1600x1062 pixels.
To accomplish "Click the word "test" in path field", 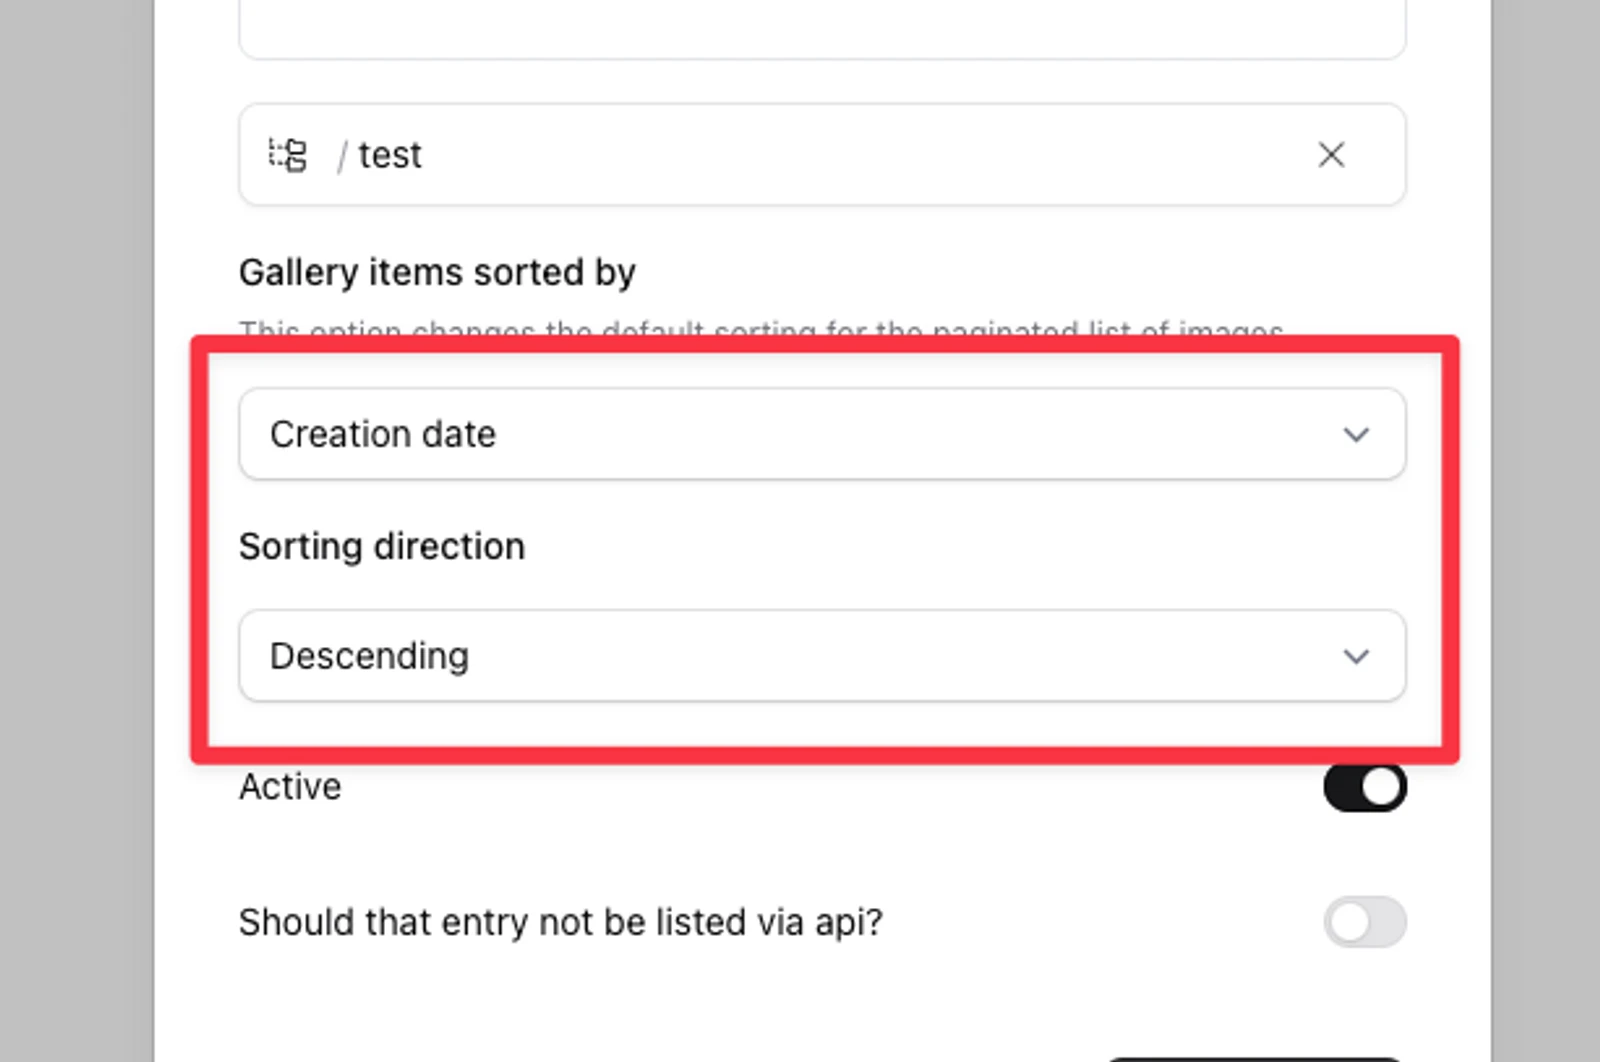I will click(390, 155).
